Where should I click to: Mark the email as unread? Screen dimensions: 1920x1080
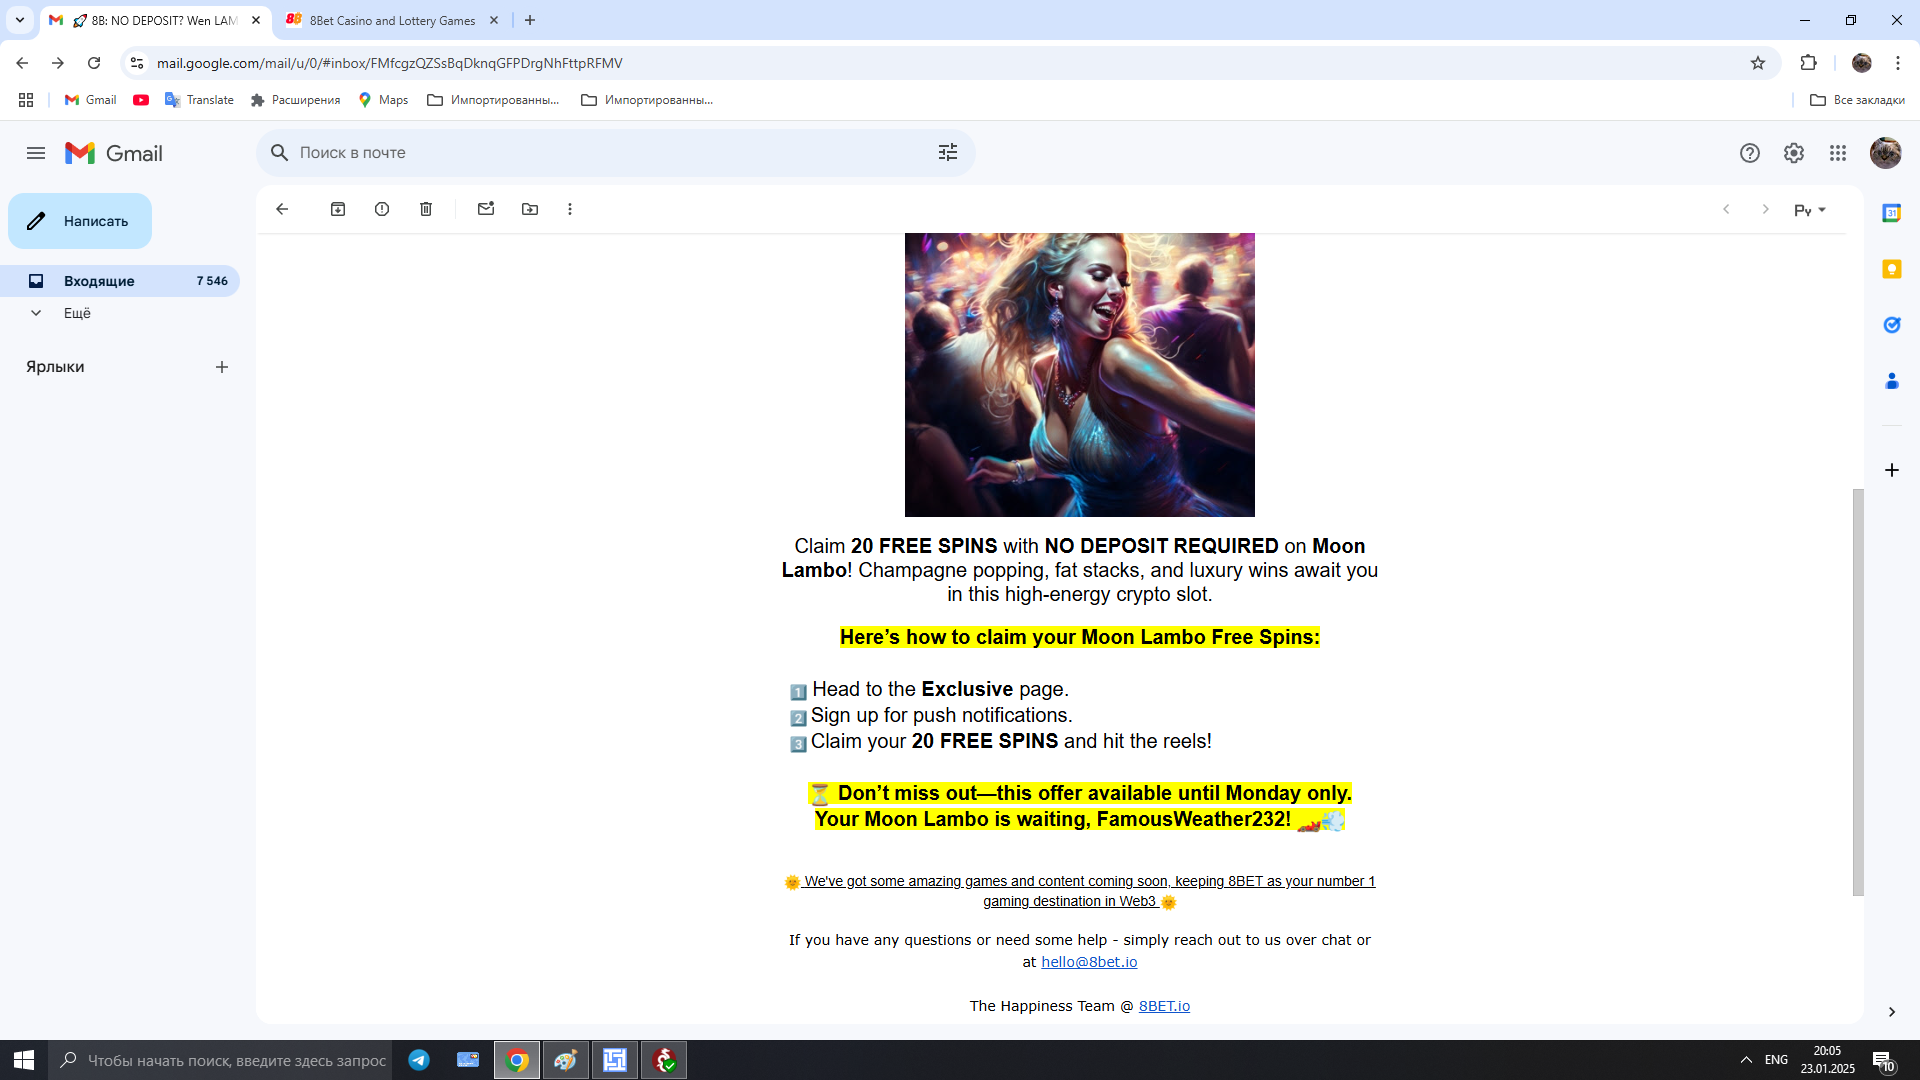coord(486,209)
